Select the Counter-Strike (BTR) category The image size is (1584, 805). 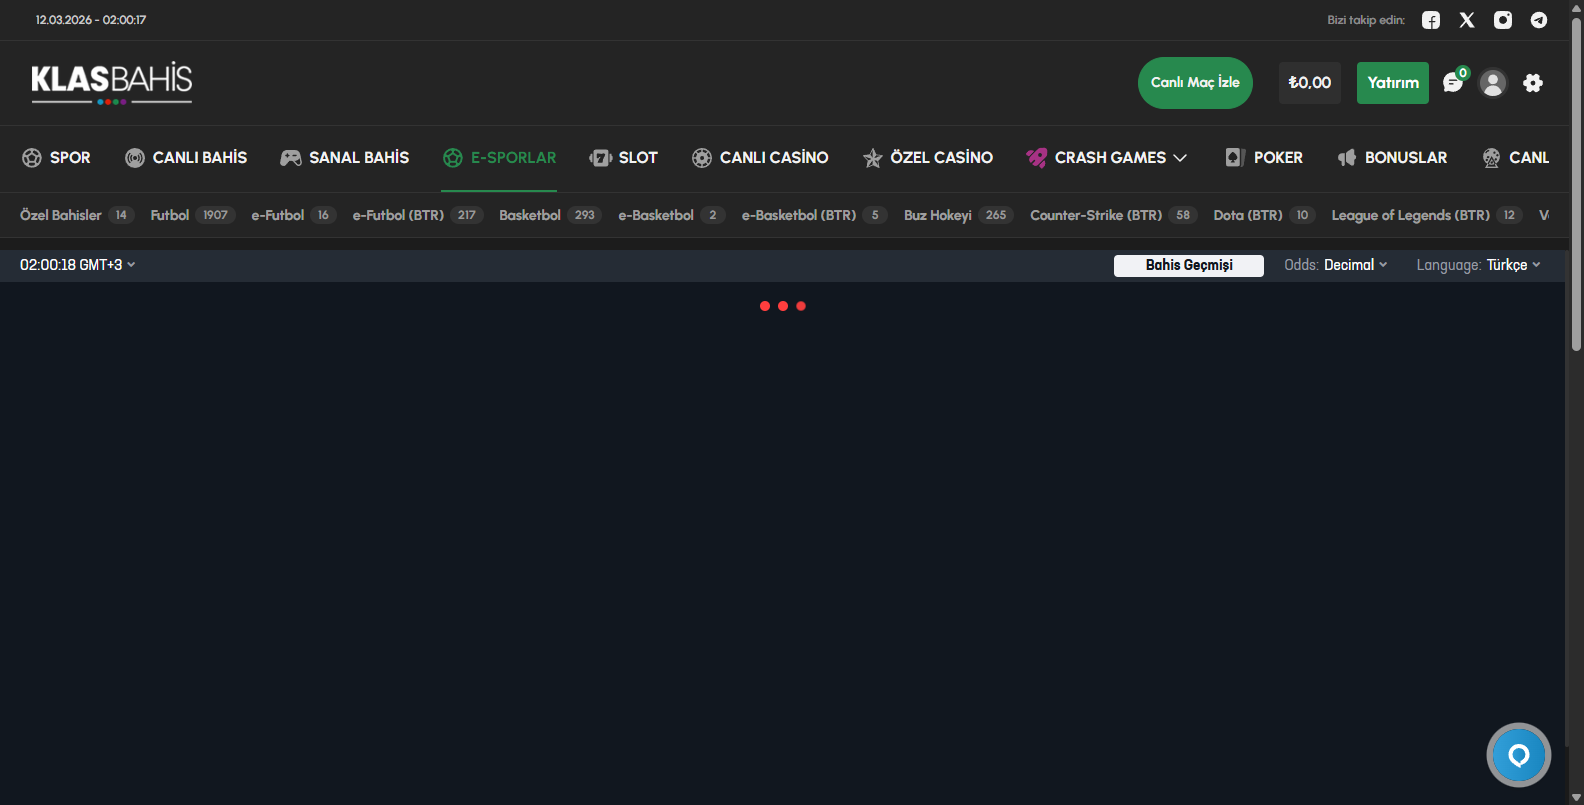click(1114, 215)
